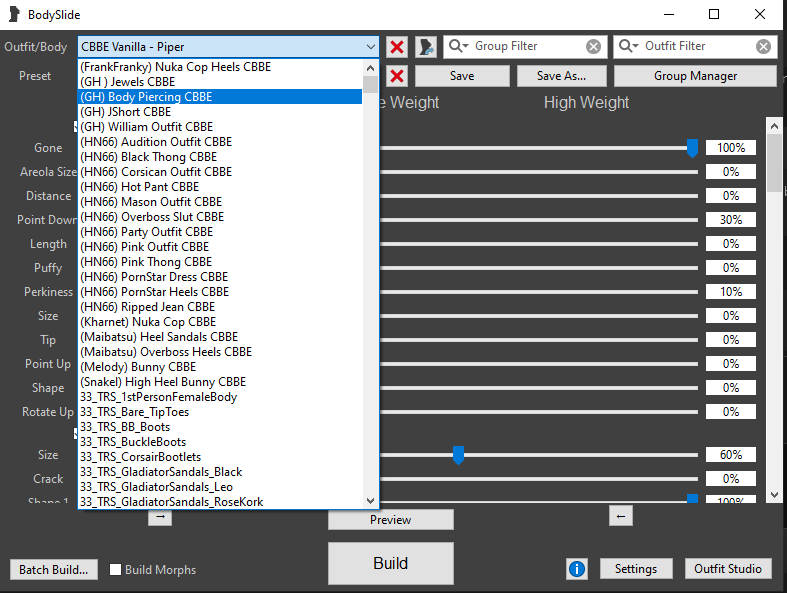Clear the Group Filter field

tap(593, 47)
